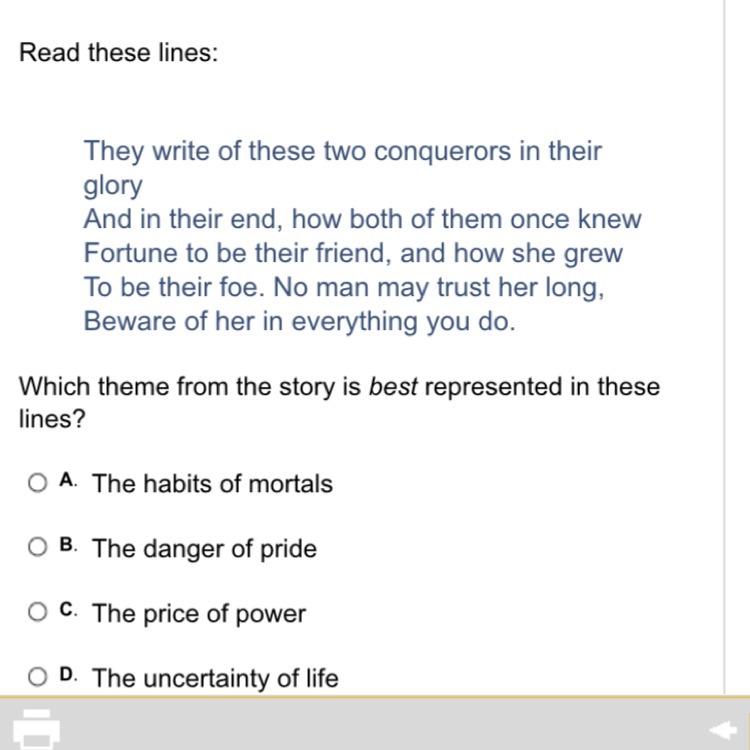The image size is (750, 750).
Task: Choose 'The danger of pride' answer text
Action: (x=204, y=548)
